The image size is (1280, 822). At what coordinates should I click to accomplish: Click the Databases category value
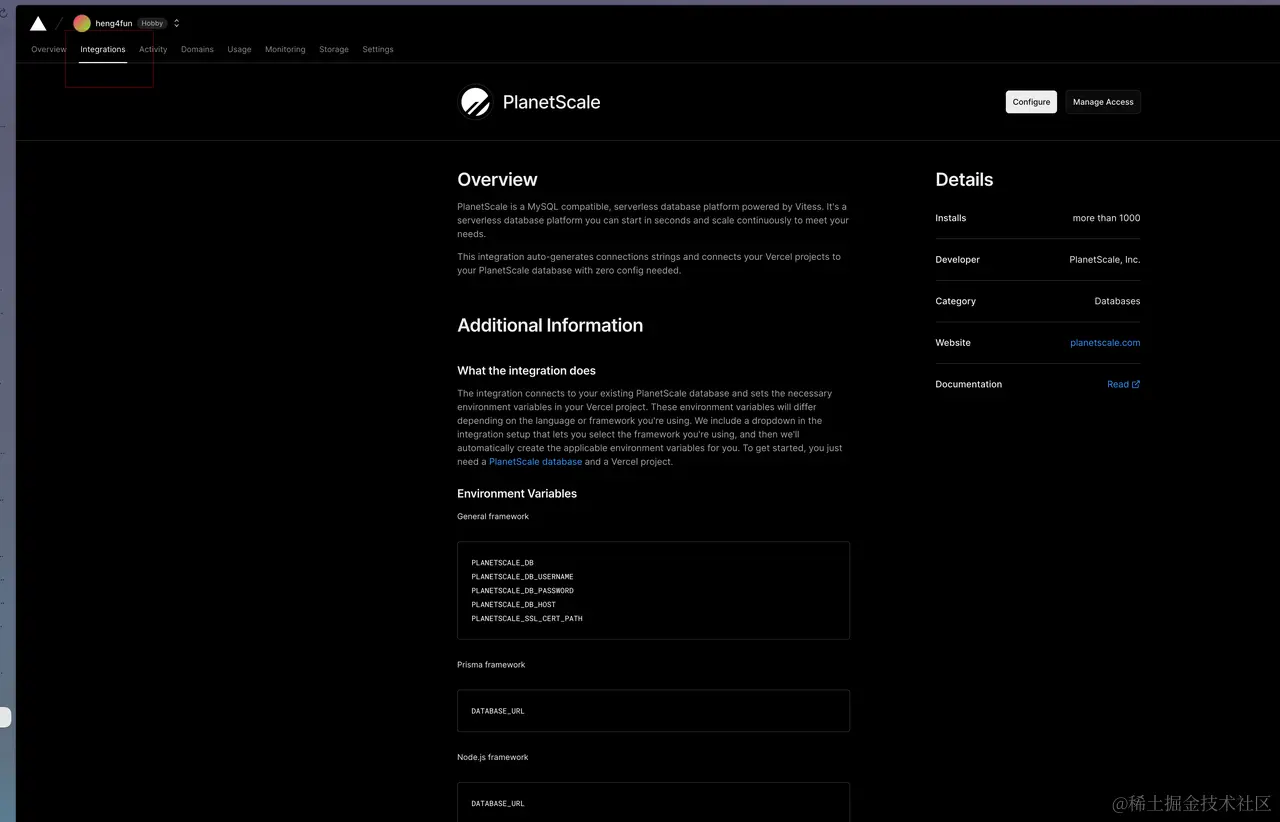(x=1117, y=301)
